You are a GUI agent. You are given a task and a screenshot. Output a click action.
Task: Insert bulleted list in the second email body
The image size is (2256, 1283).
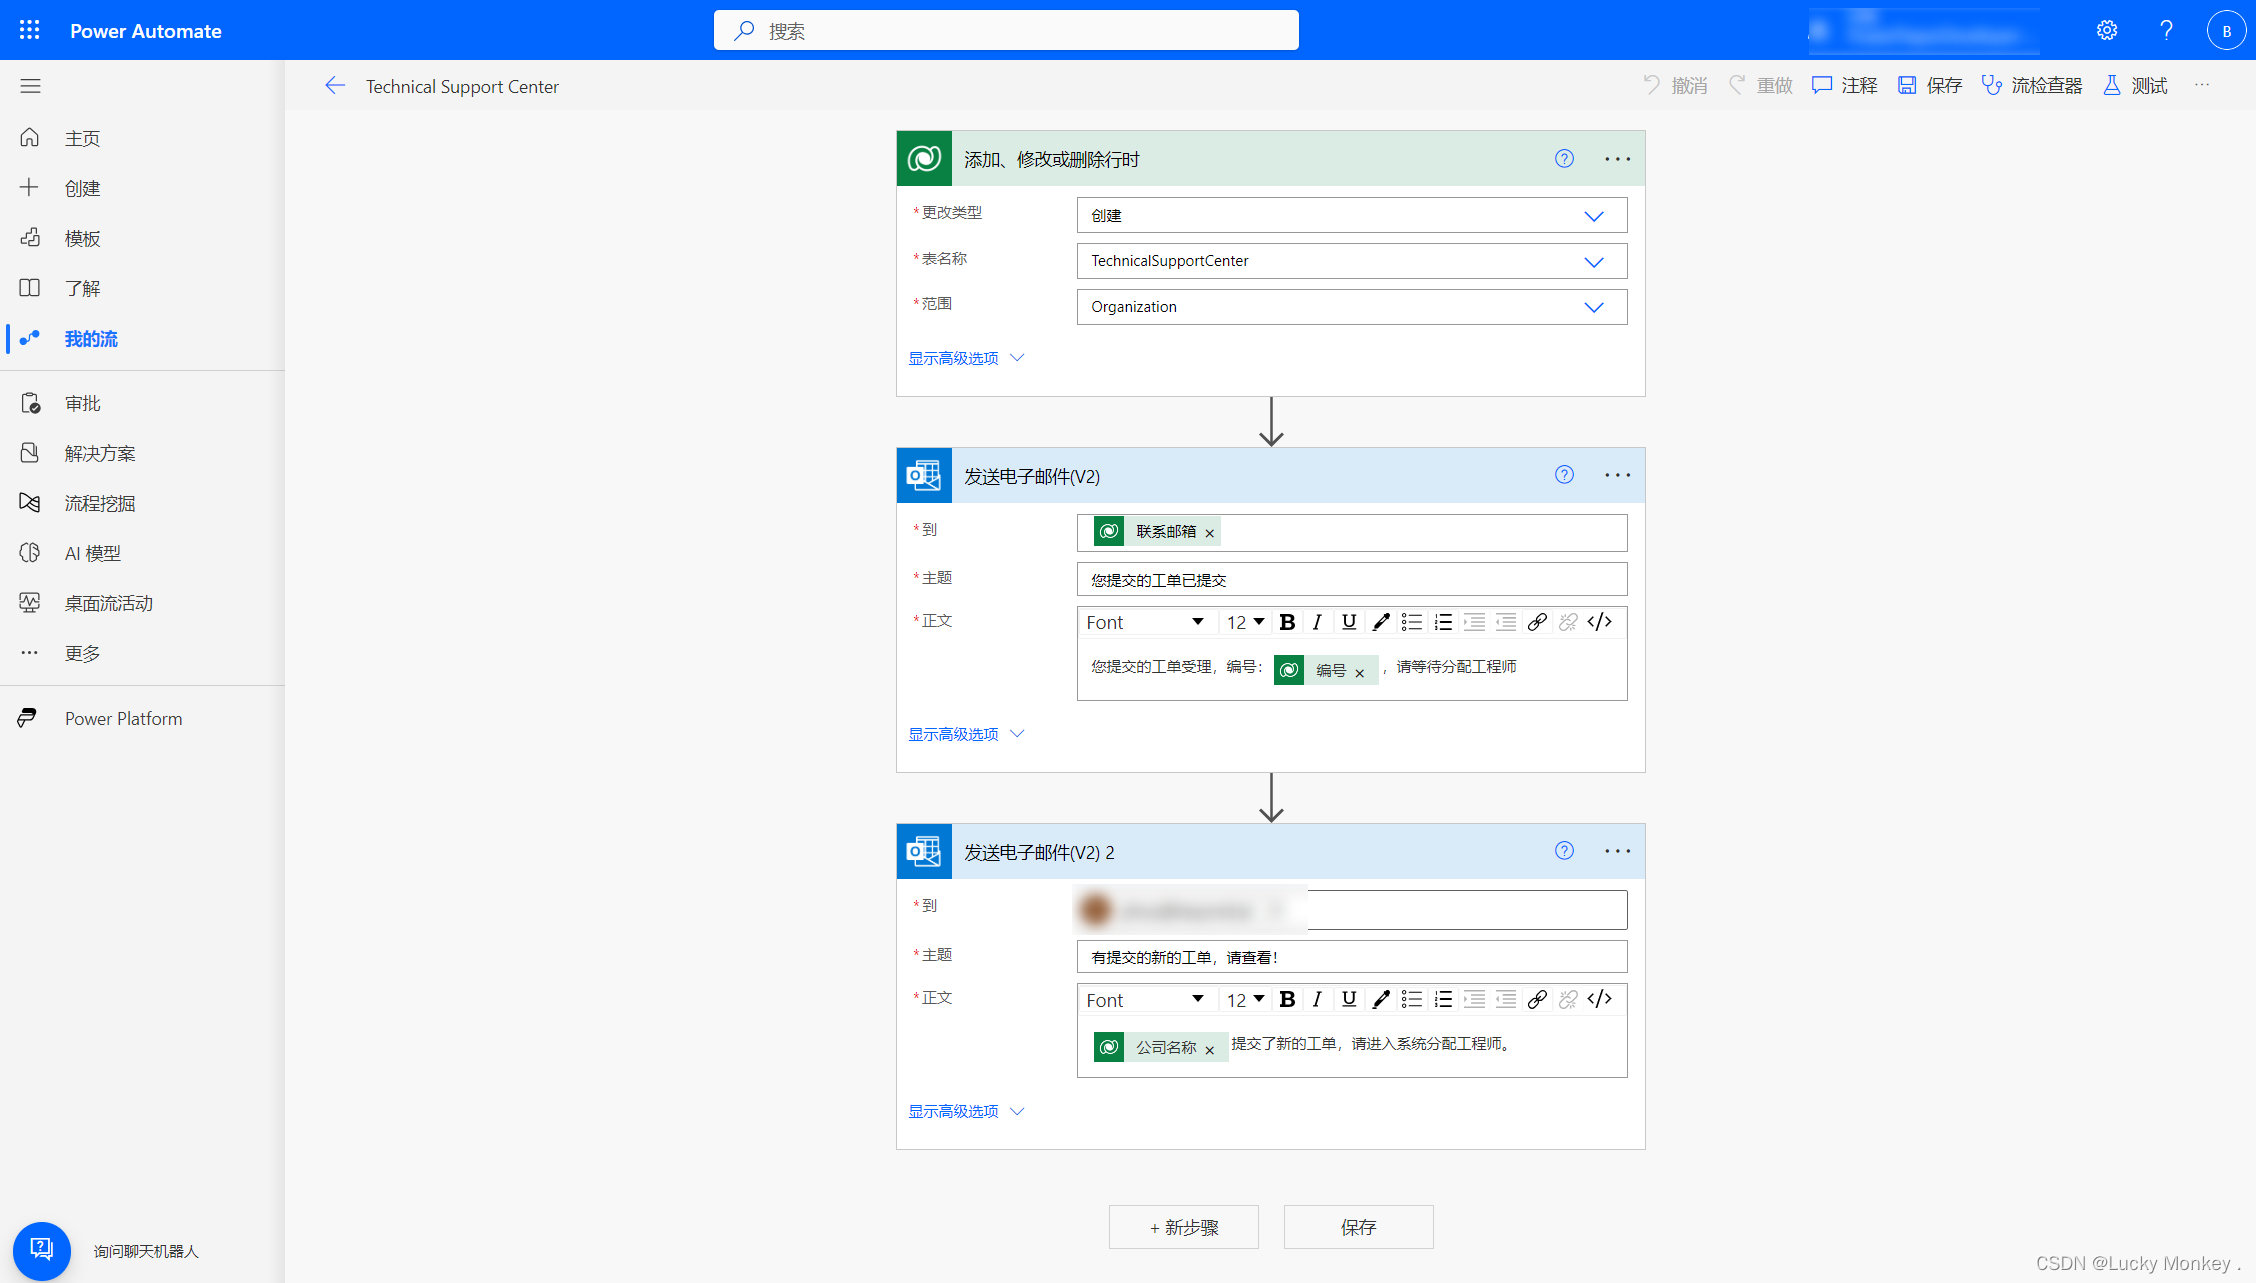pyautogui.click(x=1411, y=999)
